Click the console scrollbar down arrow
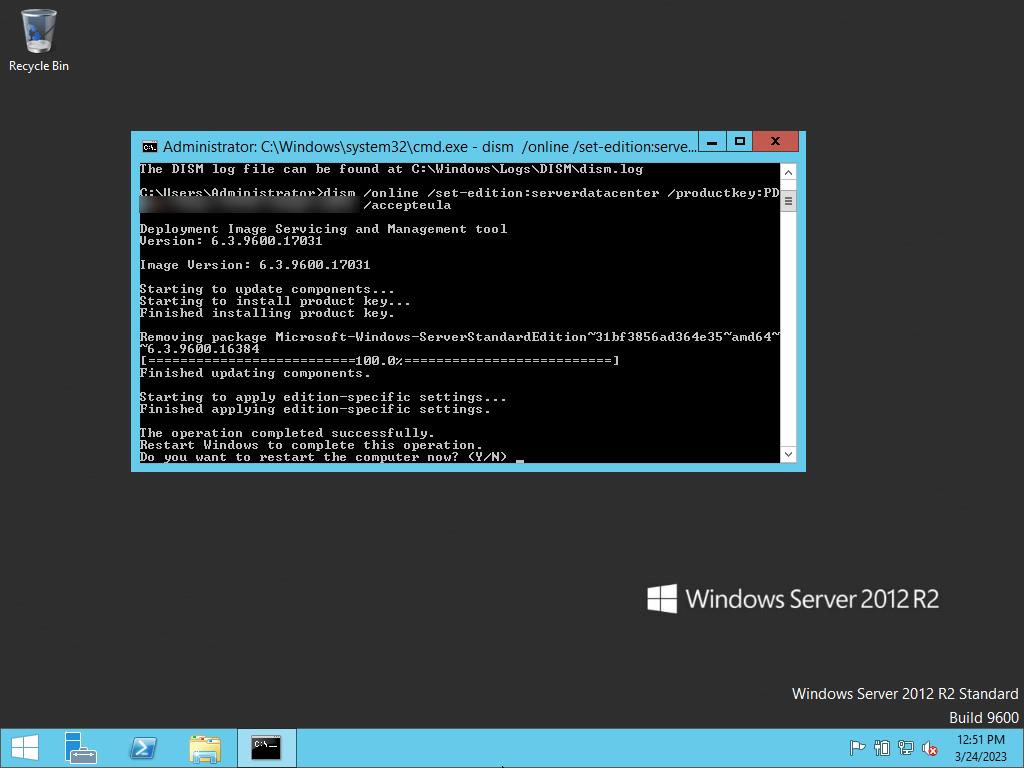Viewport: 1024px width, 768px height. (x=788, y=454)
